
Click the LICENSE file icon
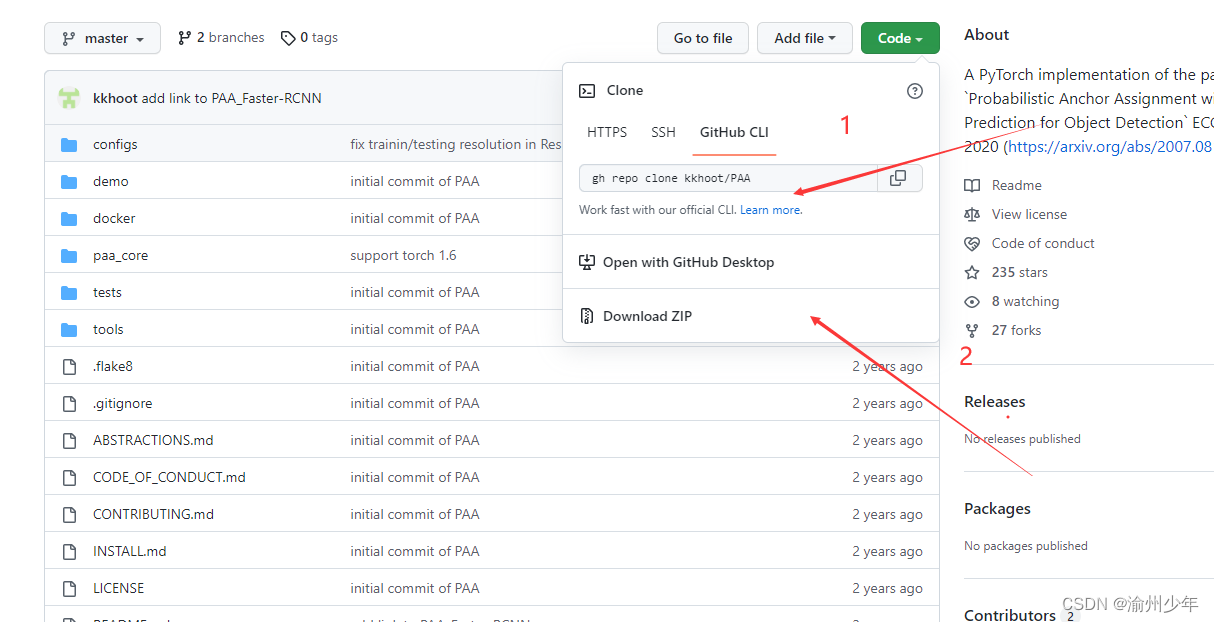69,589
